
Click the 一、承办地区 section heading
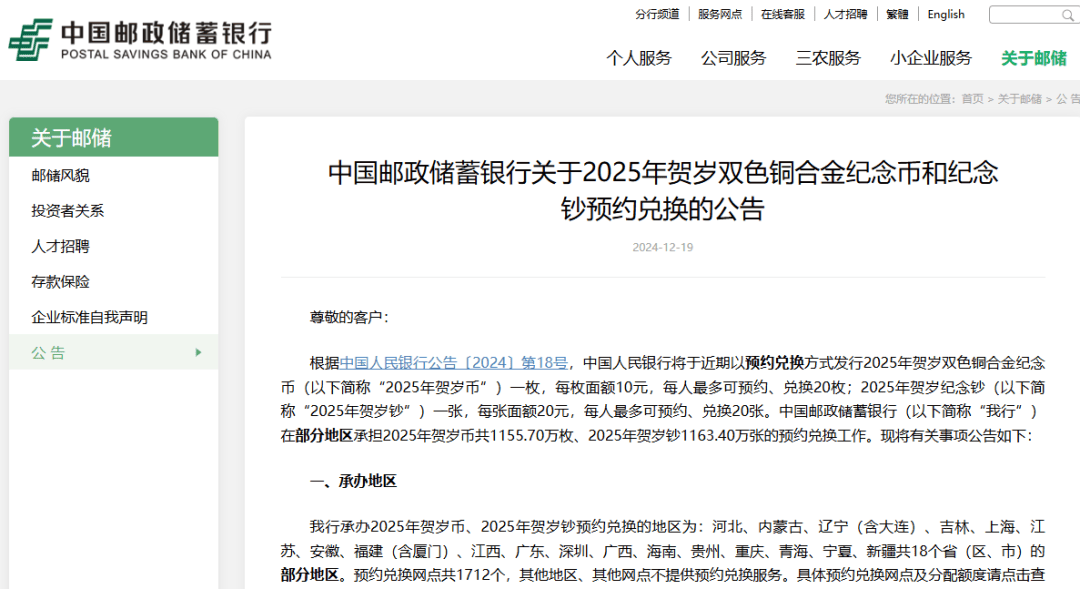pyautogui.click(x=353, y=482)
